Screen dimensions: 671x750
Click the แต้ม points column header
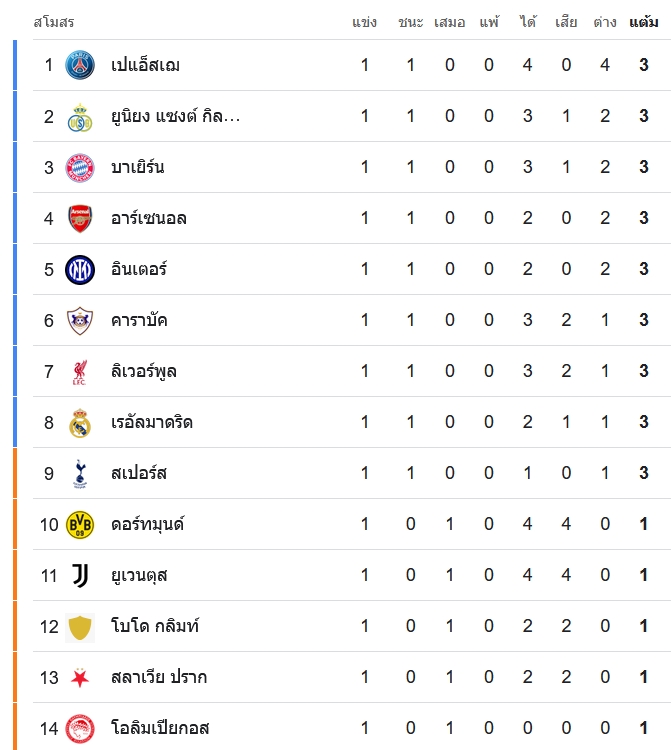644,22
